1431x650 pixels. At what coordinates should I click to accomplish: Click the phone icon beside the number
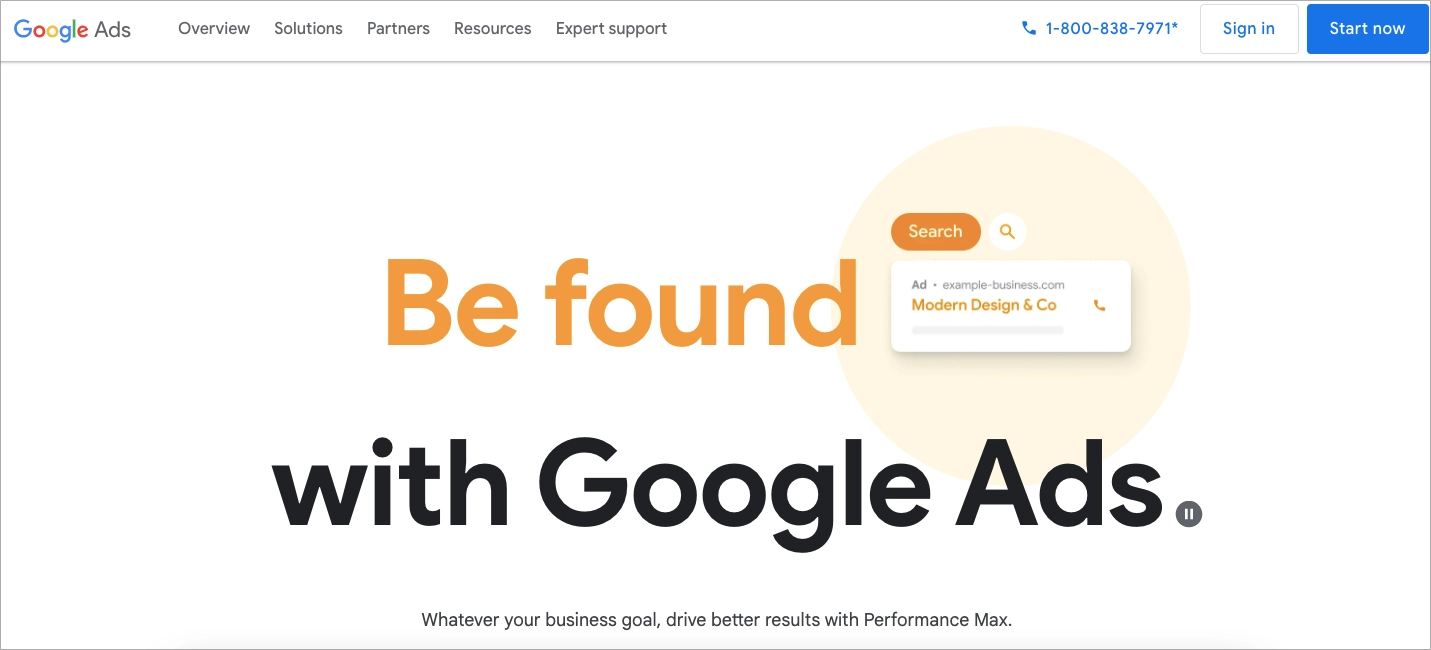point(1029,28)
